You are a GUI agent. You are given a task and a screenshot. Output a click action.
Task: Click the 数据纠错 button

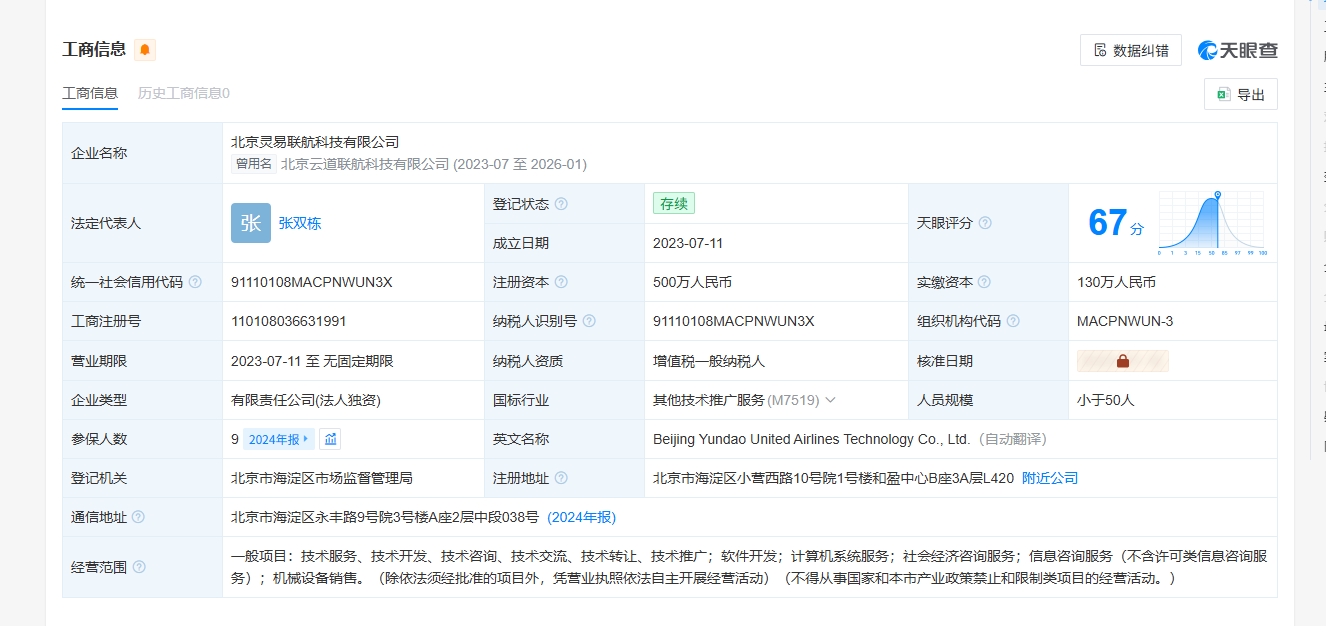click(x=1130, y=50)
